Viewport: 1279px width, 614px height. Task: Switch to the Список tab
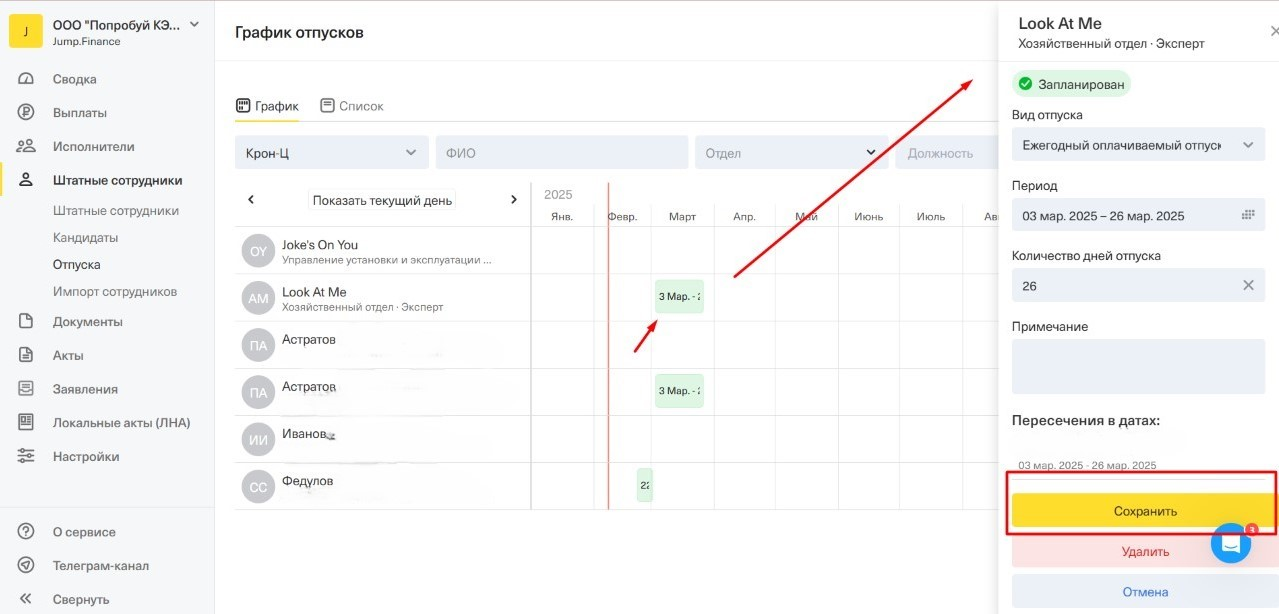click(352, 106)
